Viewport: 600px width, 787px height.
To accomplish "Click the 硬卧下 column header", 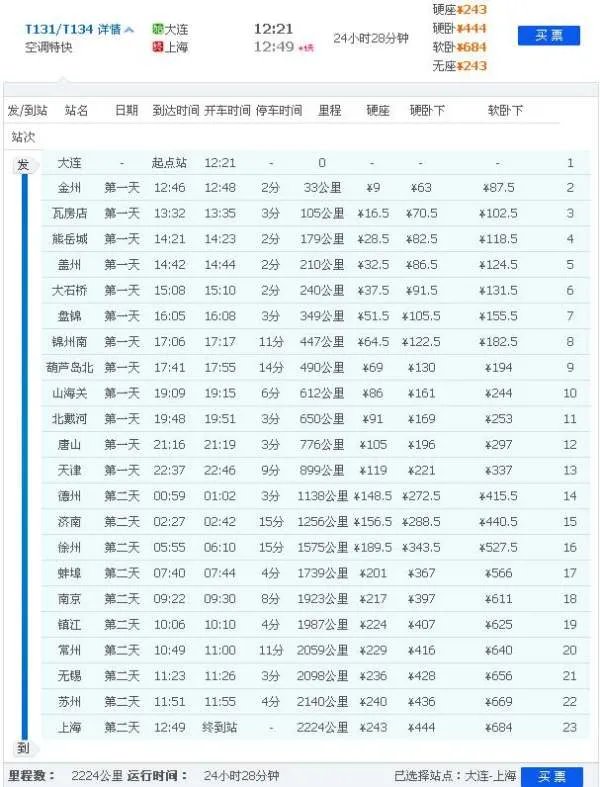I will pyautogui.click(x=427, y=110).
